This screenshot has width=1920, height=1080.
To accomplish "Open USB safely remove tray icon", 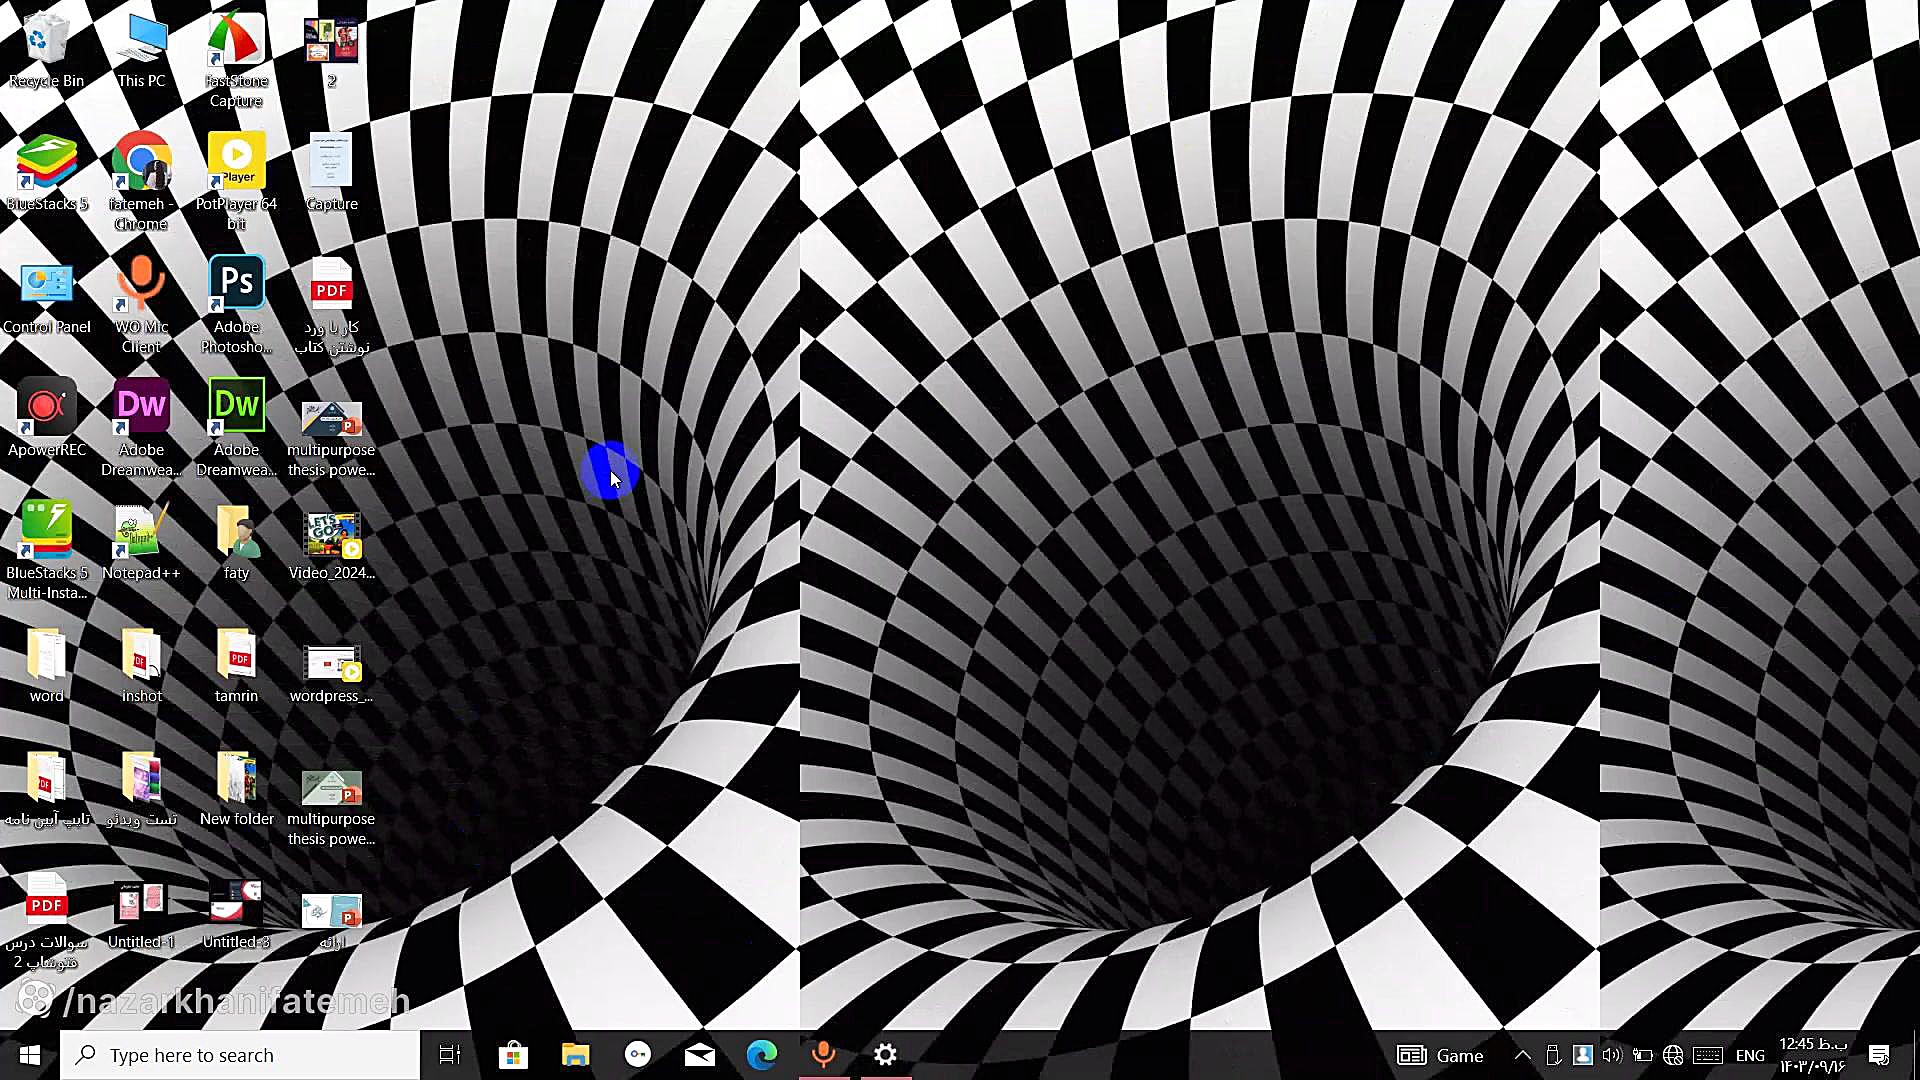I will coord(1553,1055).
